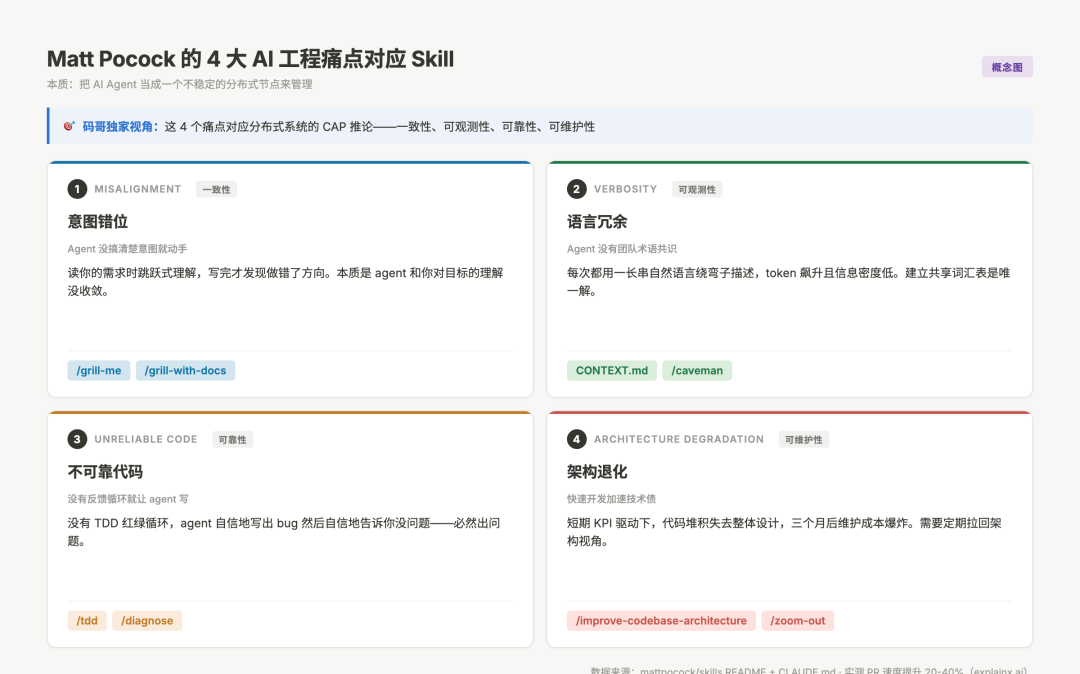The width and height of the screenshot is (1080, 674).
Task: Click the paragraph starting 短期 KPI 驱动下
Action: click(x=785, y=531)
